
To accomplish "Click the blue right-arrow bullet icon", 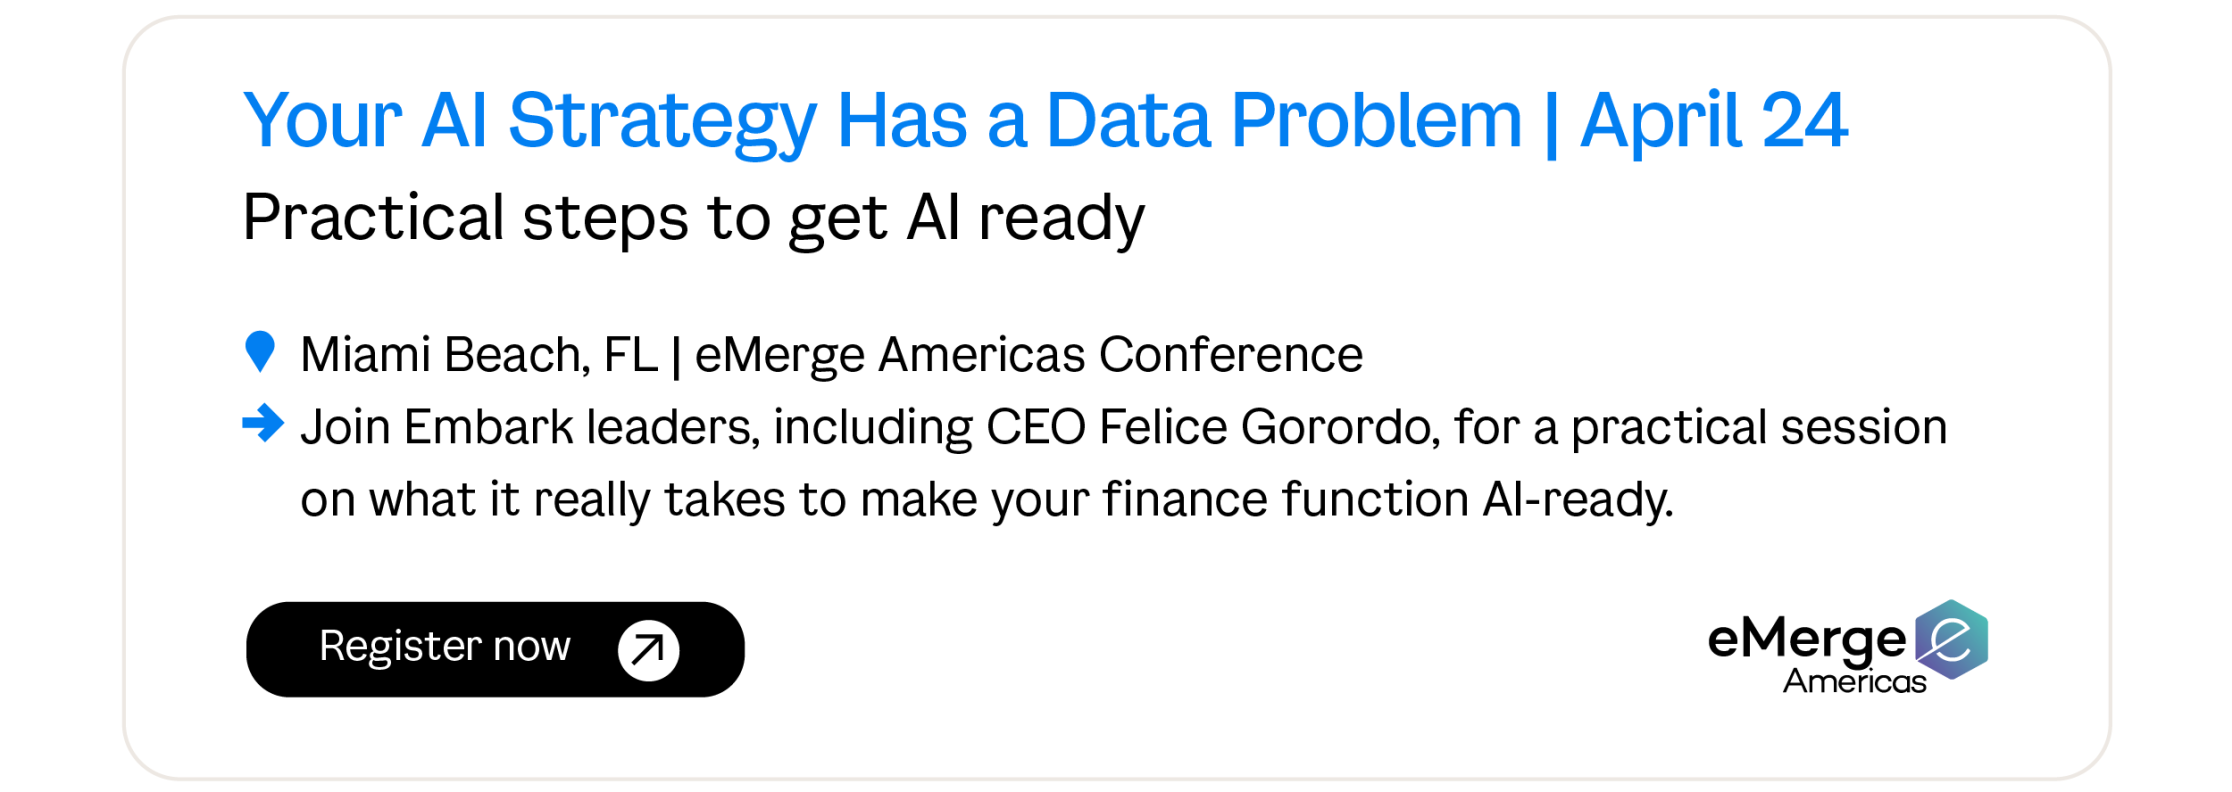I will tap(263, 423).
